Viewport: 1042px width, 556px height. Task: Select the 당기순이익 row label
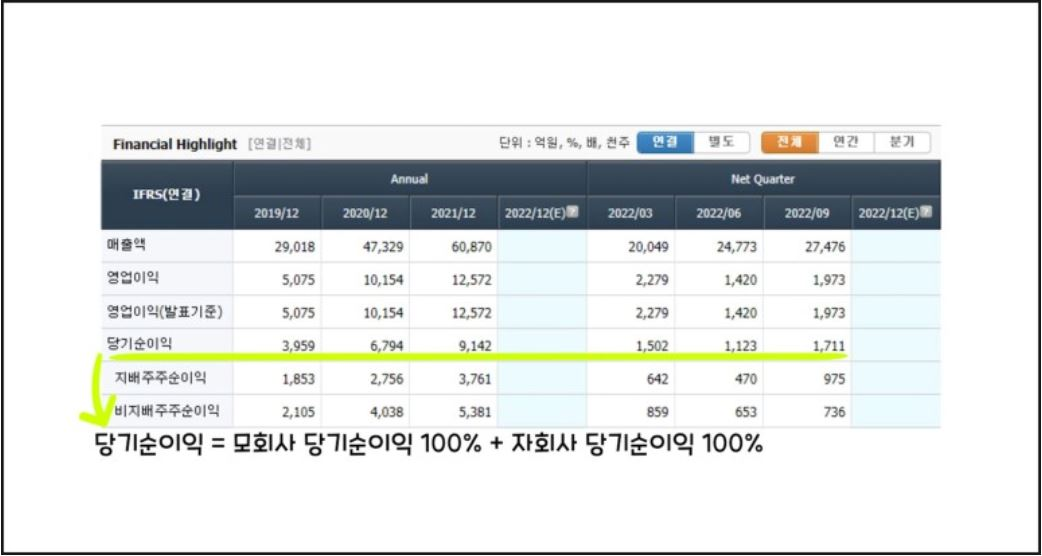pos(138,343)
